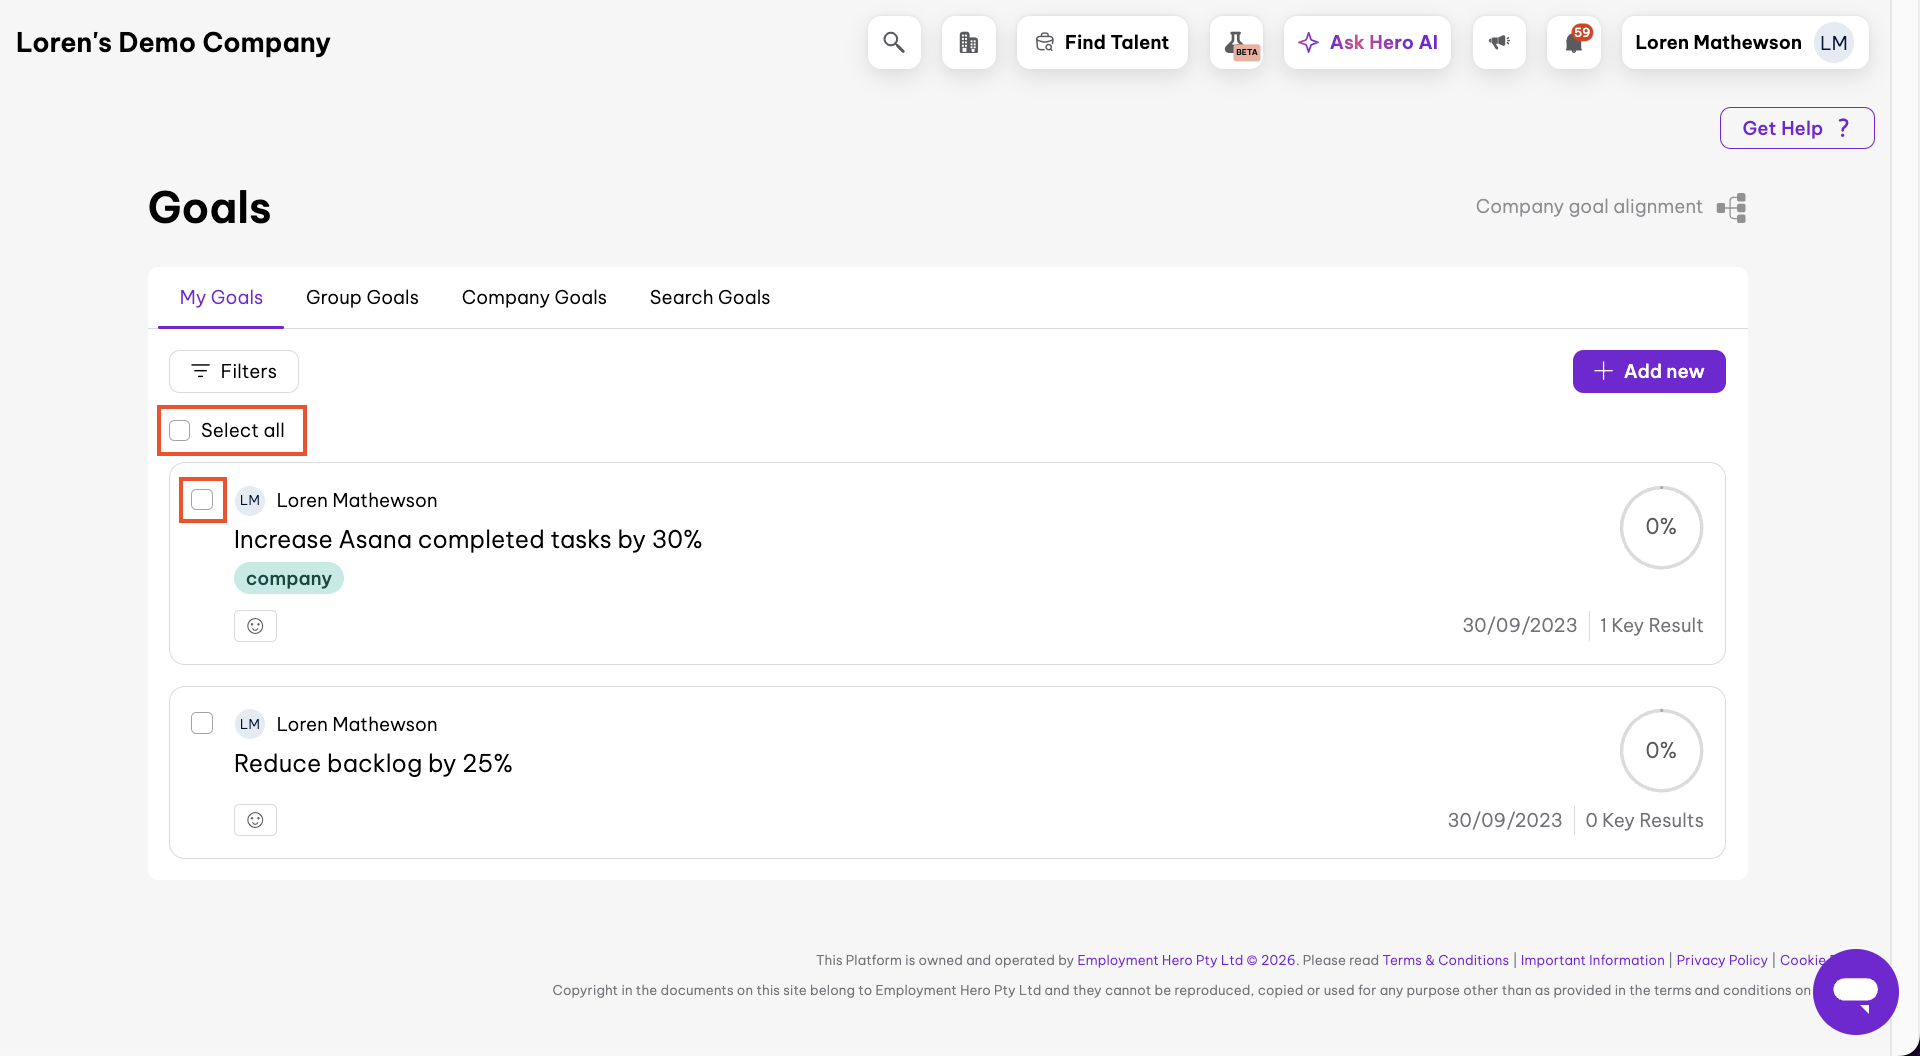The height and width of the screenshot is (1056, 1920).
Task: Open the Privacy Policy link
Action: tap(1721, 960)
